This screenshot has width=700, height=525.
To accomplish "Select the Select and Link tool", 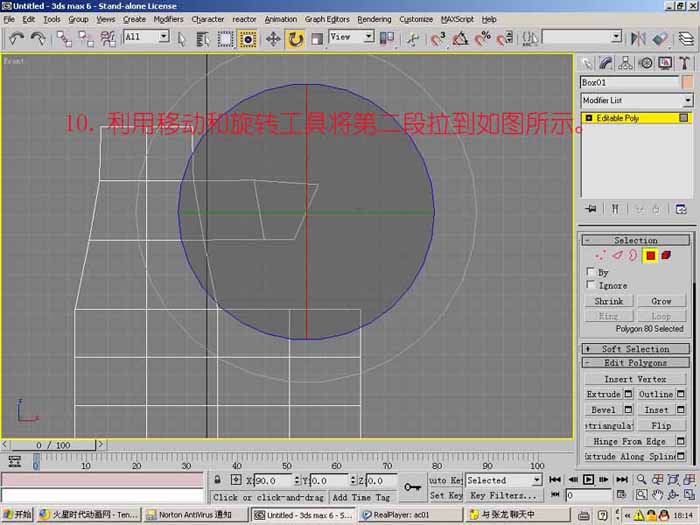I will tap(64, 39).
